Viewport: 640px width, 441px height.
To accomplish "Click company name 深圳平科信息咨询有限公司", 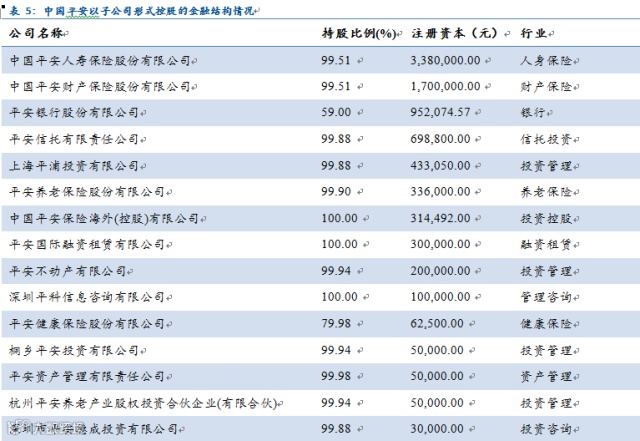I will (87, 297).
